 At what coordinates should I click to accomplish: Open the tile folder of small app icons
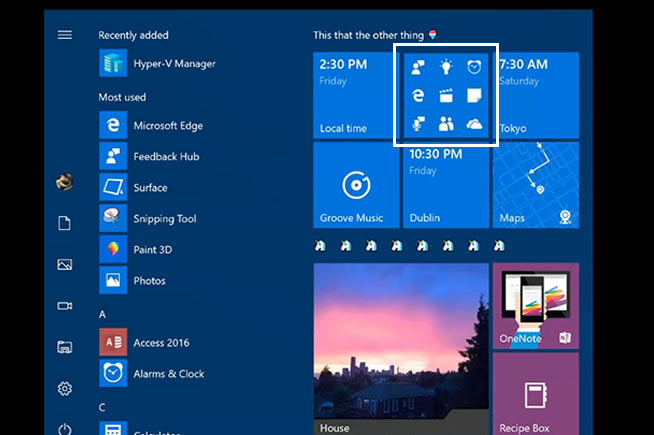[446, 95]
